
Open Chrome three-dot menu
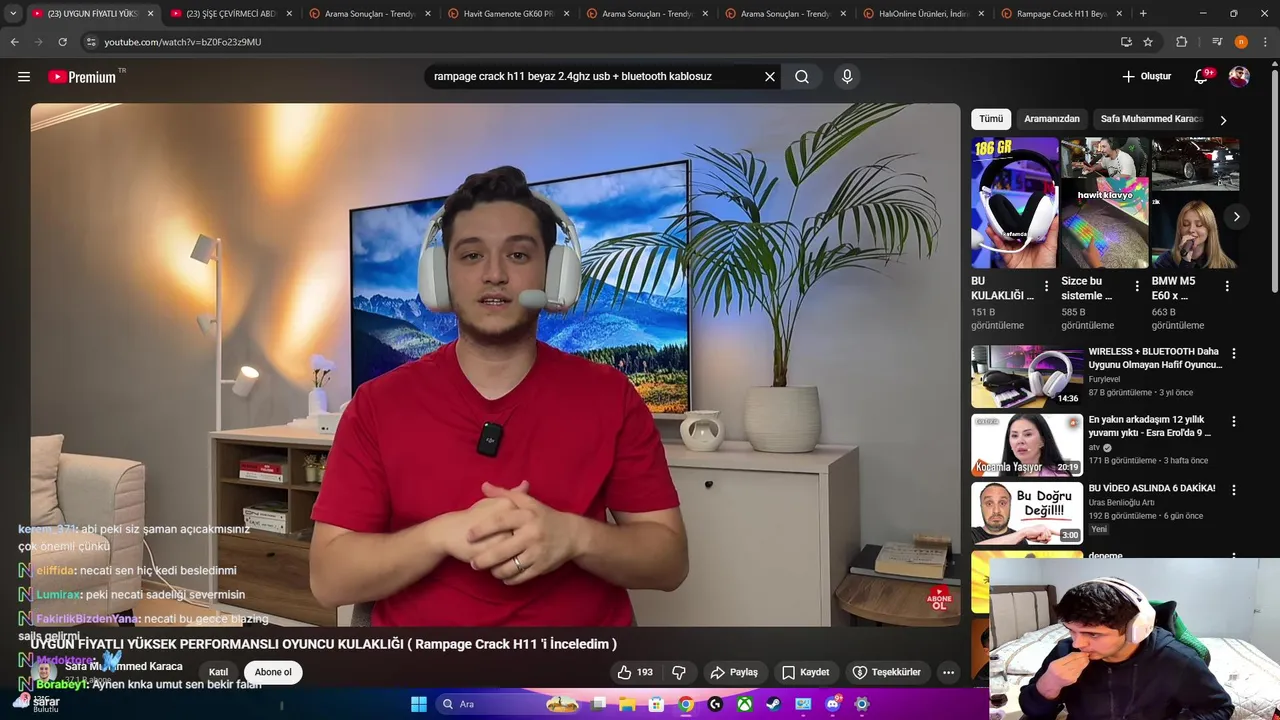pyautogui.click(x=1264, y=42)
